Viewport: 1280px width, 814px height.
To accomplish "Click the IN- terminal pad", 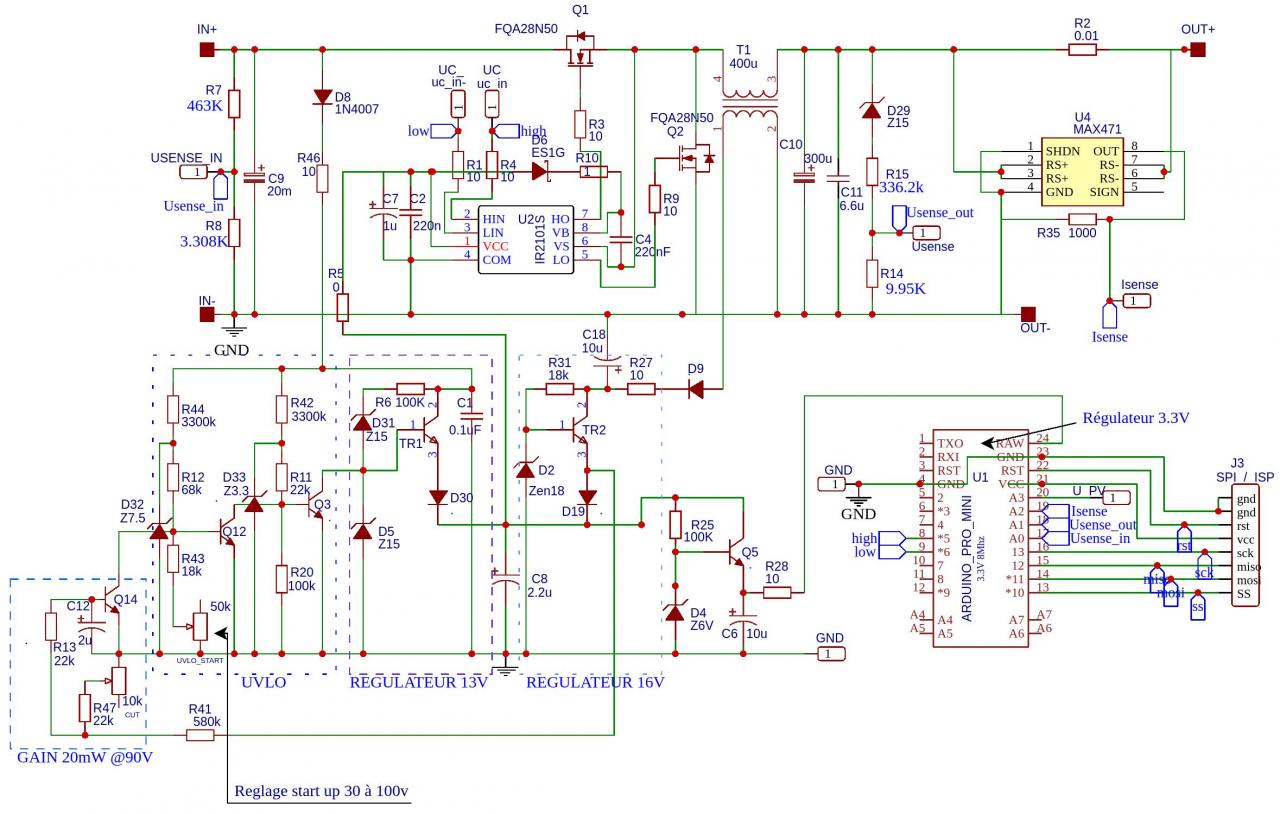I will 207,315.
